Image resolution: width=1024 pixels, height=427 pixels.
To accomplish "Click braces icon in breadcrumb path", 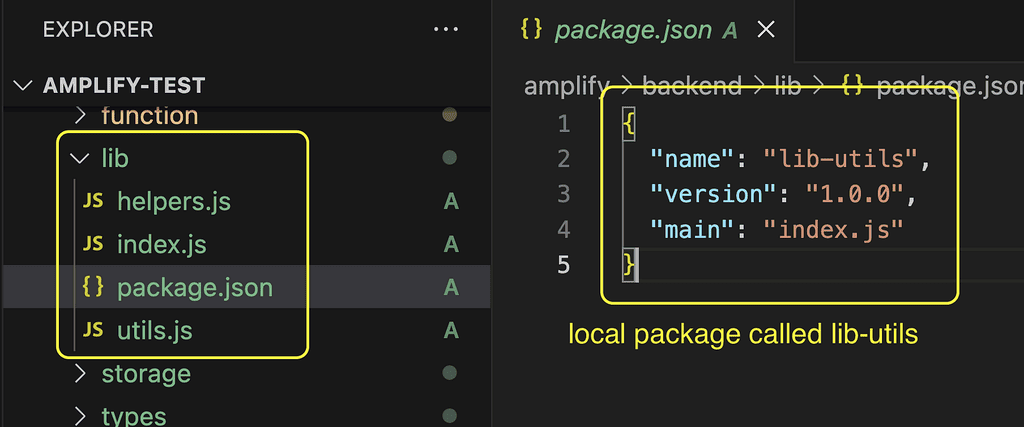I will coord(853,86).
